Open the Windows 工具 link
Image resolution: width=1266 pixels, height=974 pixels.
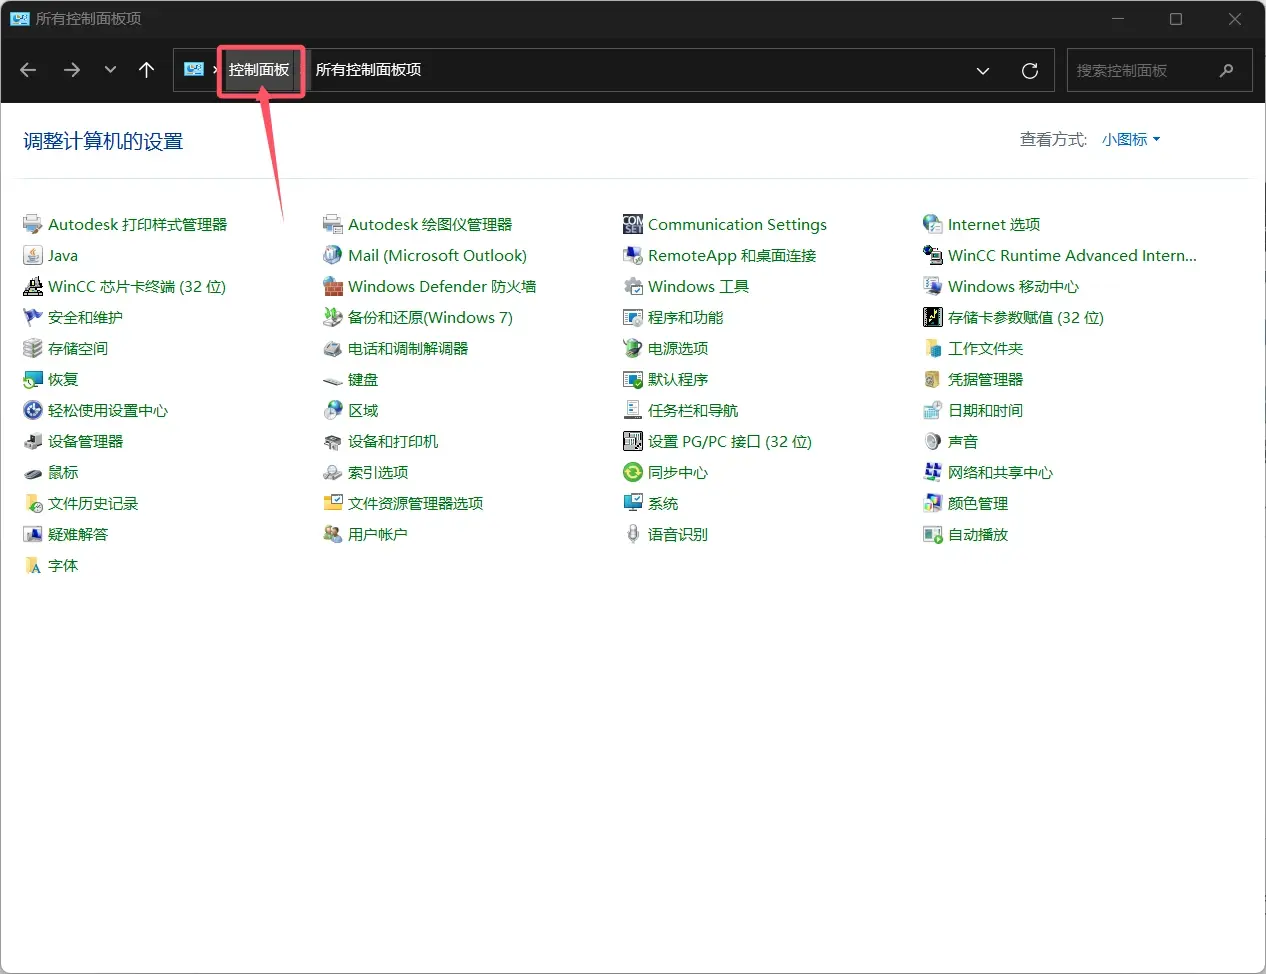point(698,286)
